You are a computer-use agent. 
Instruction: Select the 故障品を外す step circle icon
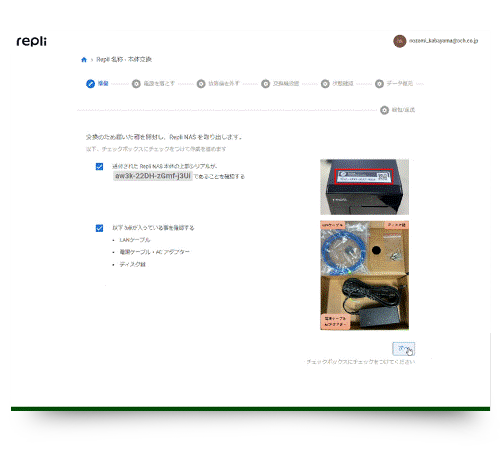201,84
